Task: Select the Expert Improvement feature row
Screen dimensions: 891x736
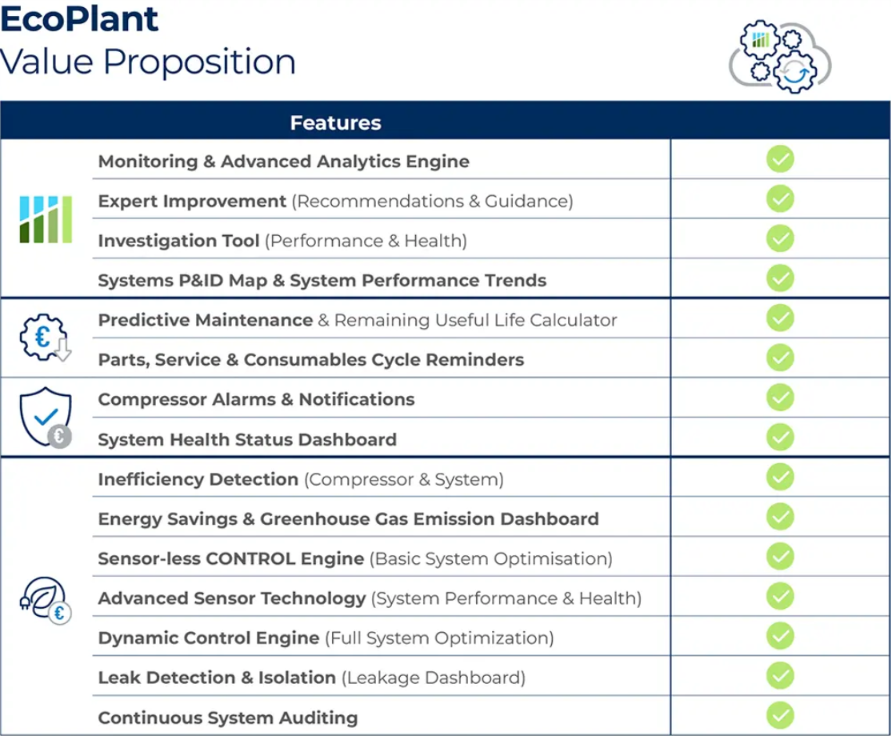Action: [335, 201]
